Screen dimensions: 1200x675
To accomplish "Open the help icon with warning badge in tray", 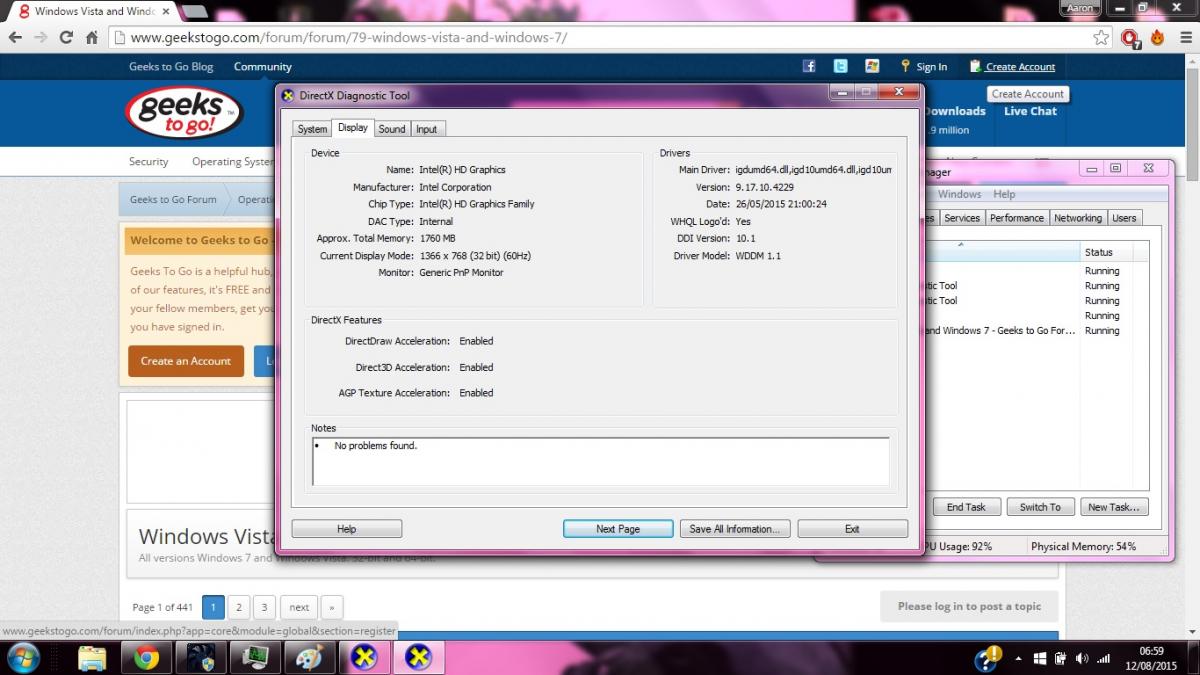I will point(987,658).
